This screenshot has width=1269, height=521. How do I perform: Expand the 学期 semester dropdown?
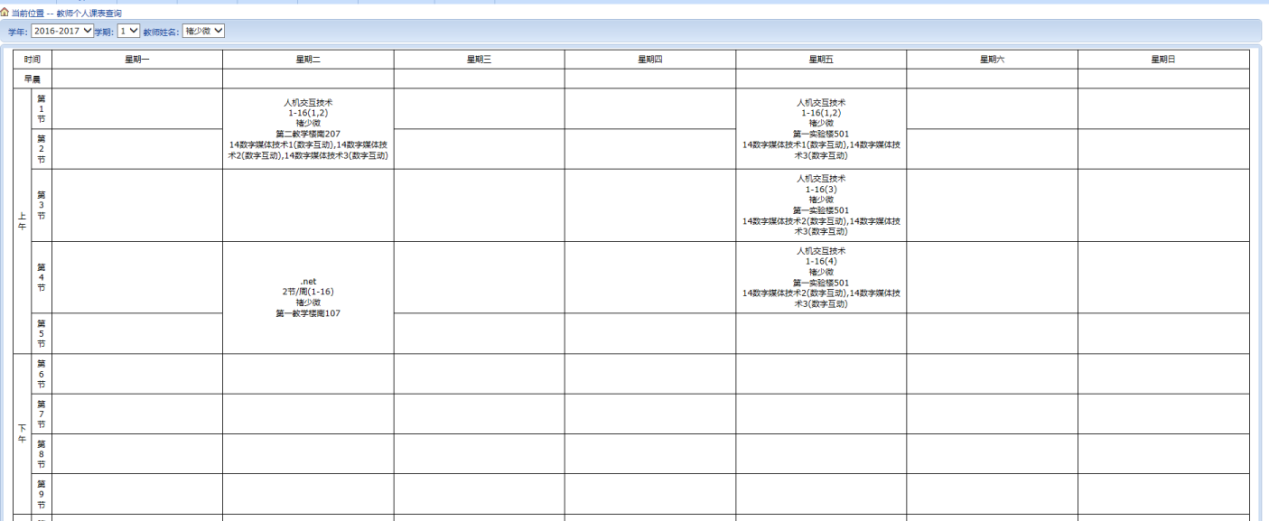tap(129, 31)
